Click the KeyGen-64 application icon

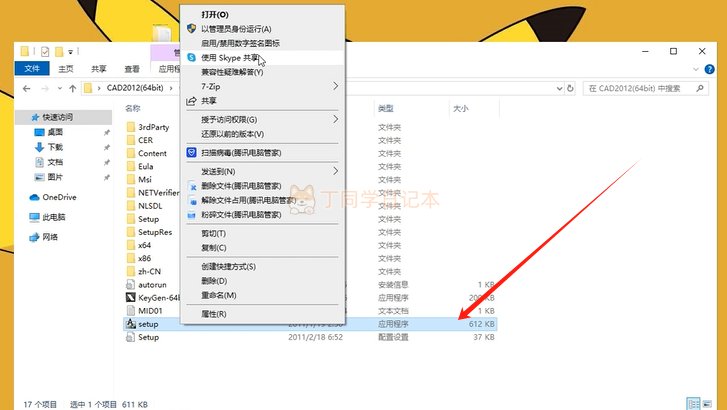131,298
